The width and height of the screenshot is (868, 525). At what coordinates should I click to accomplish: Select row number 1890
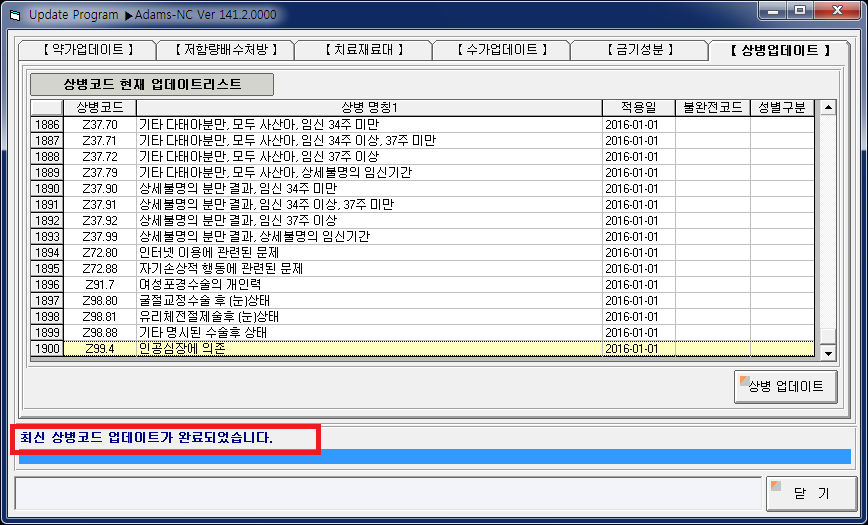(x=47, y=189)
